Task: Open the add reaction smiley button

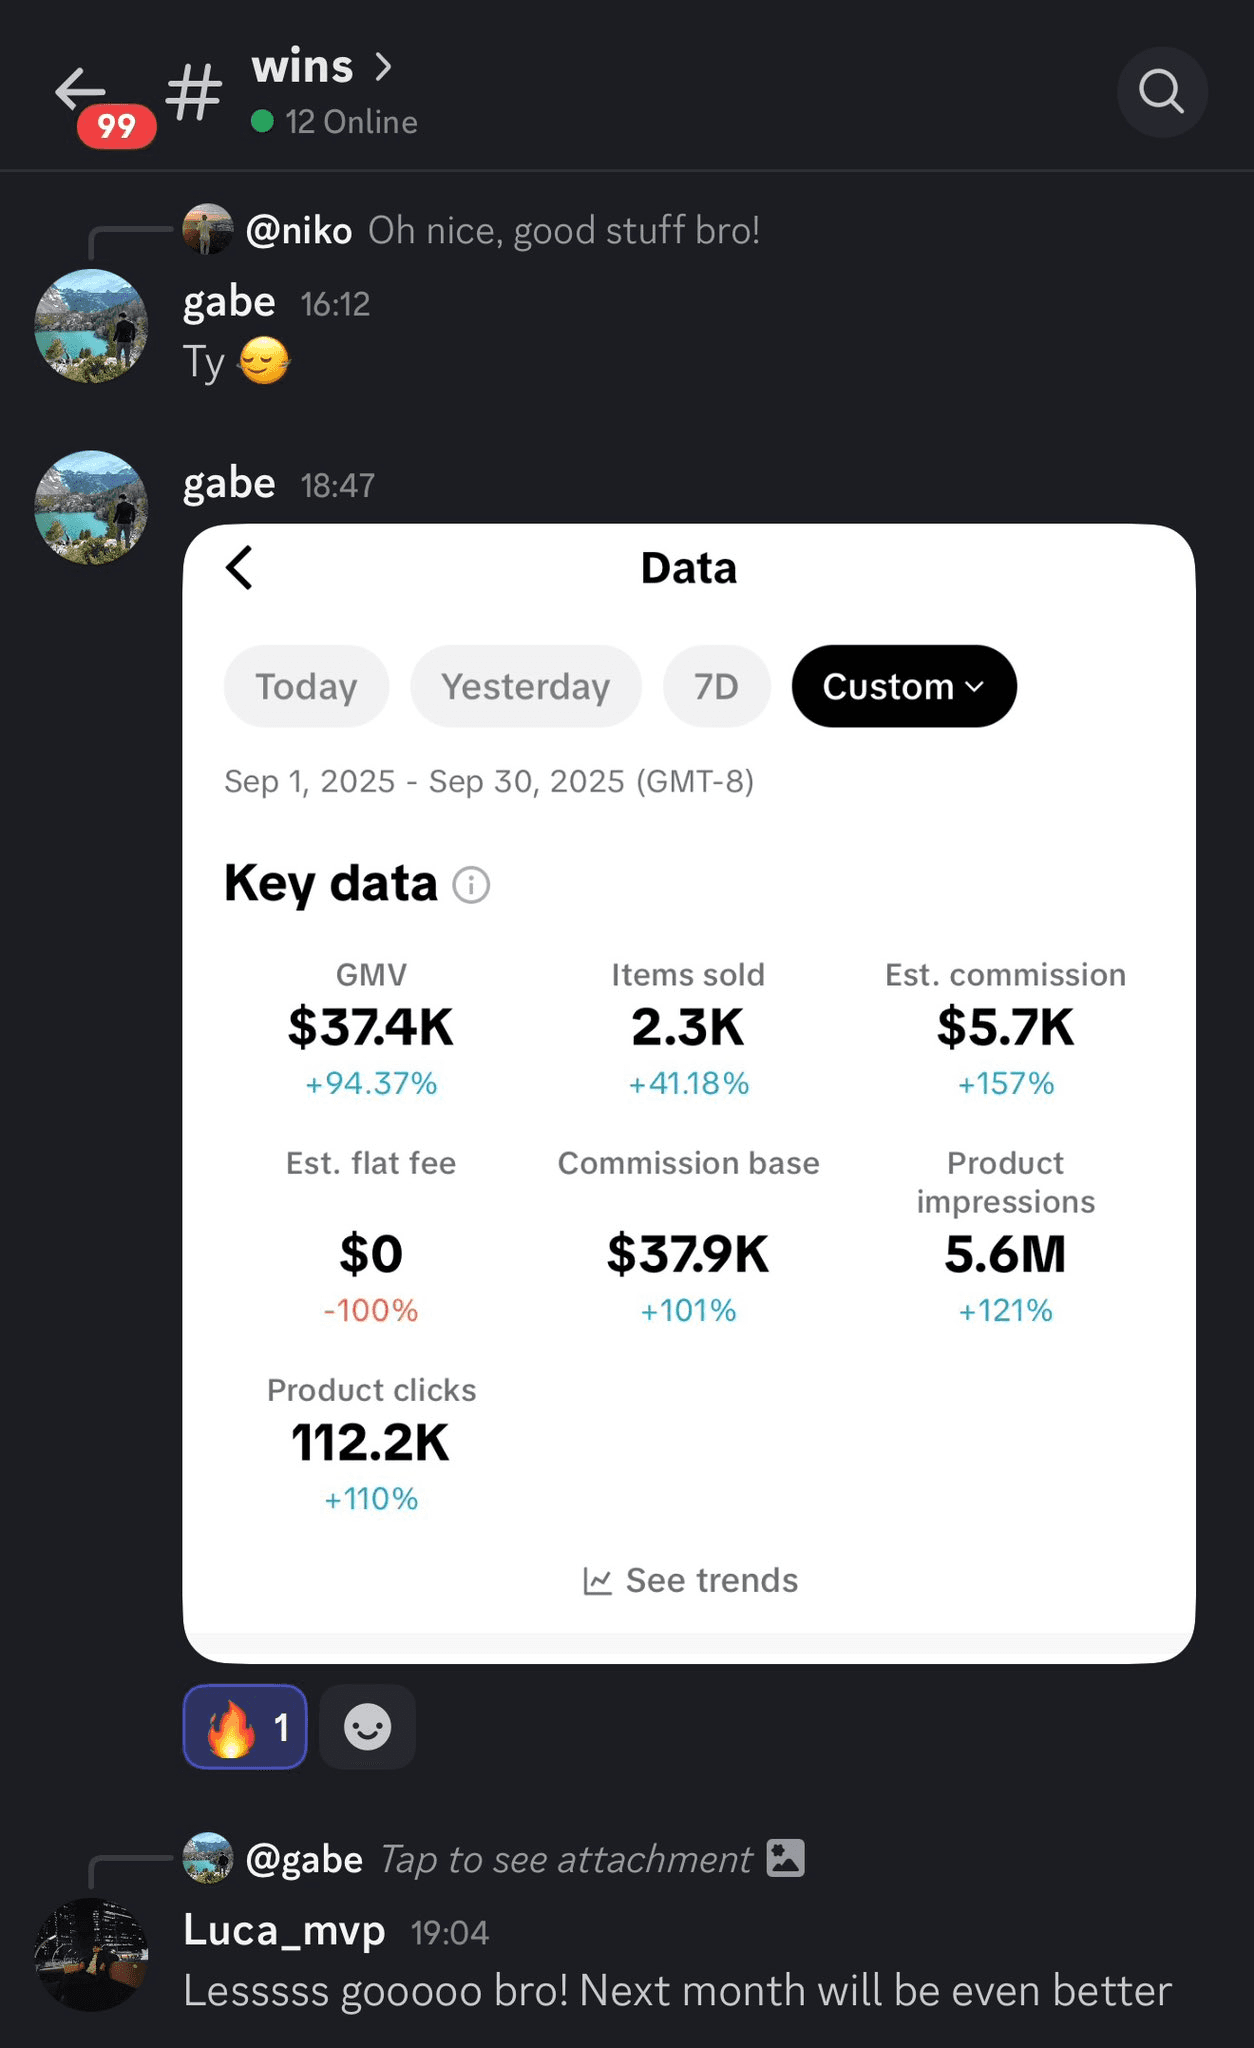Action: point(367,1727)
